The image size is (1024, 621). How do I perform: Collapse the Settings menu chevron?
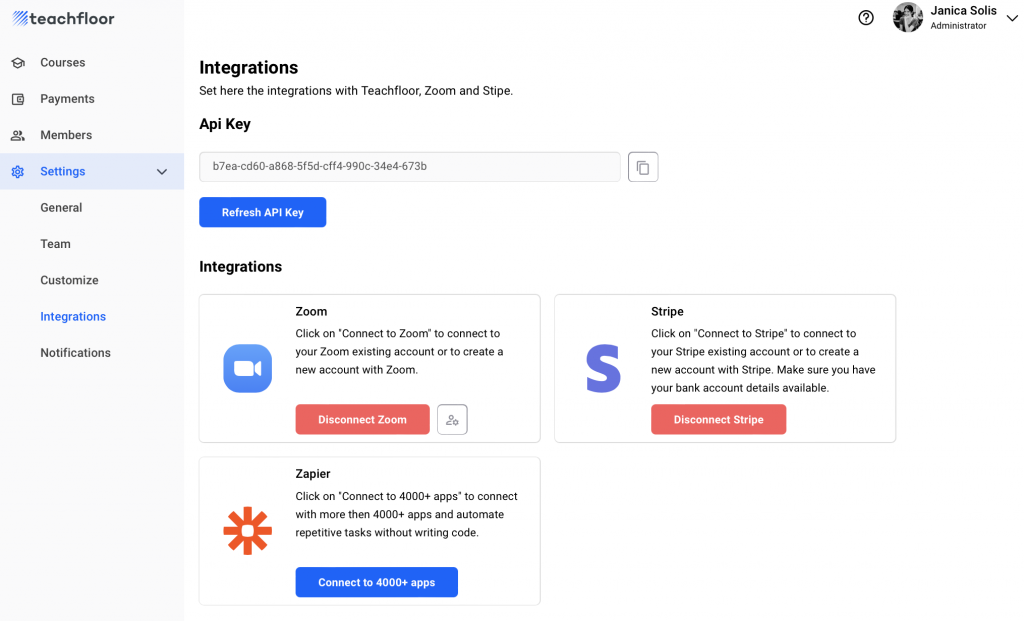(162, 172)
